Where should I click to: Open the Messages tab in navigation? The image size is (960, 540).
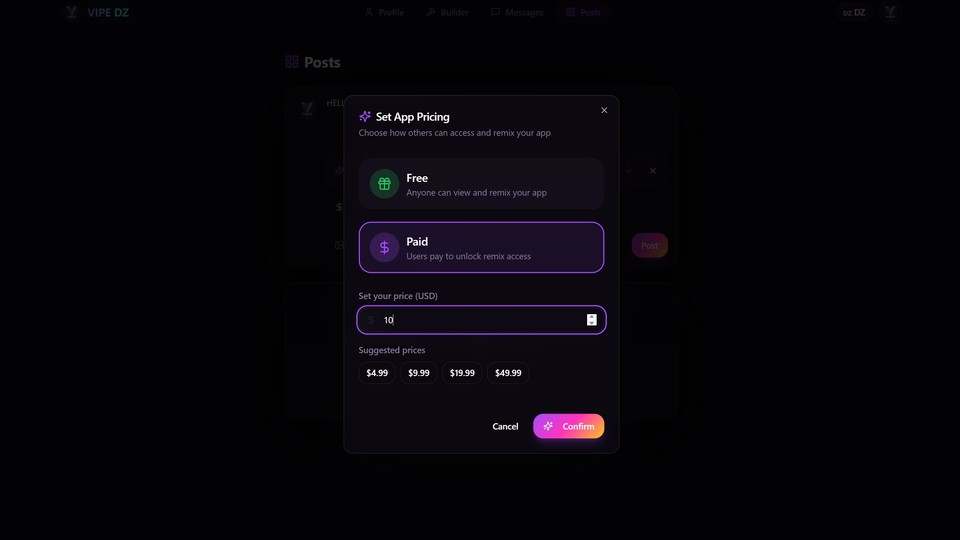(x=517, y=12)
